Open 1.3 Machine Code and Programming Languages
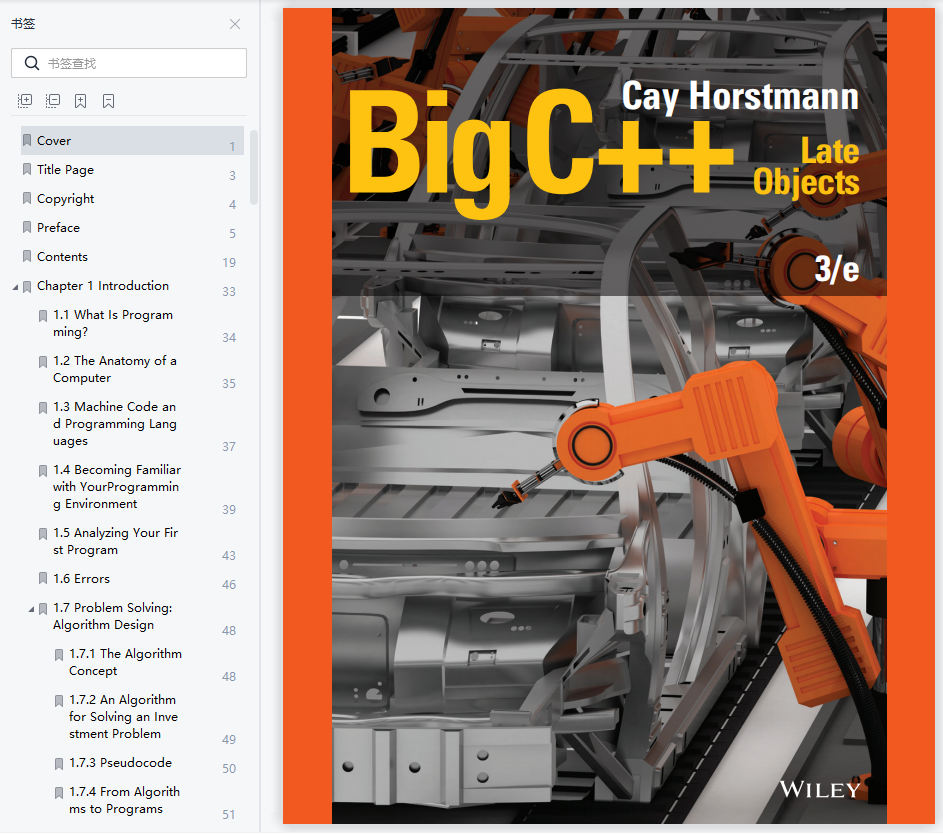 coord(114,424)
